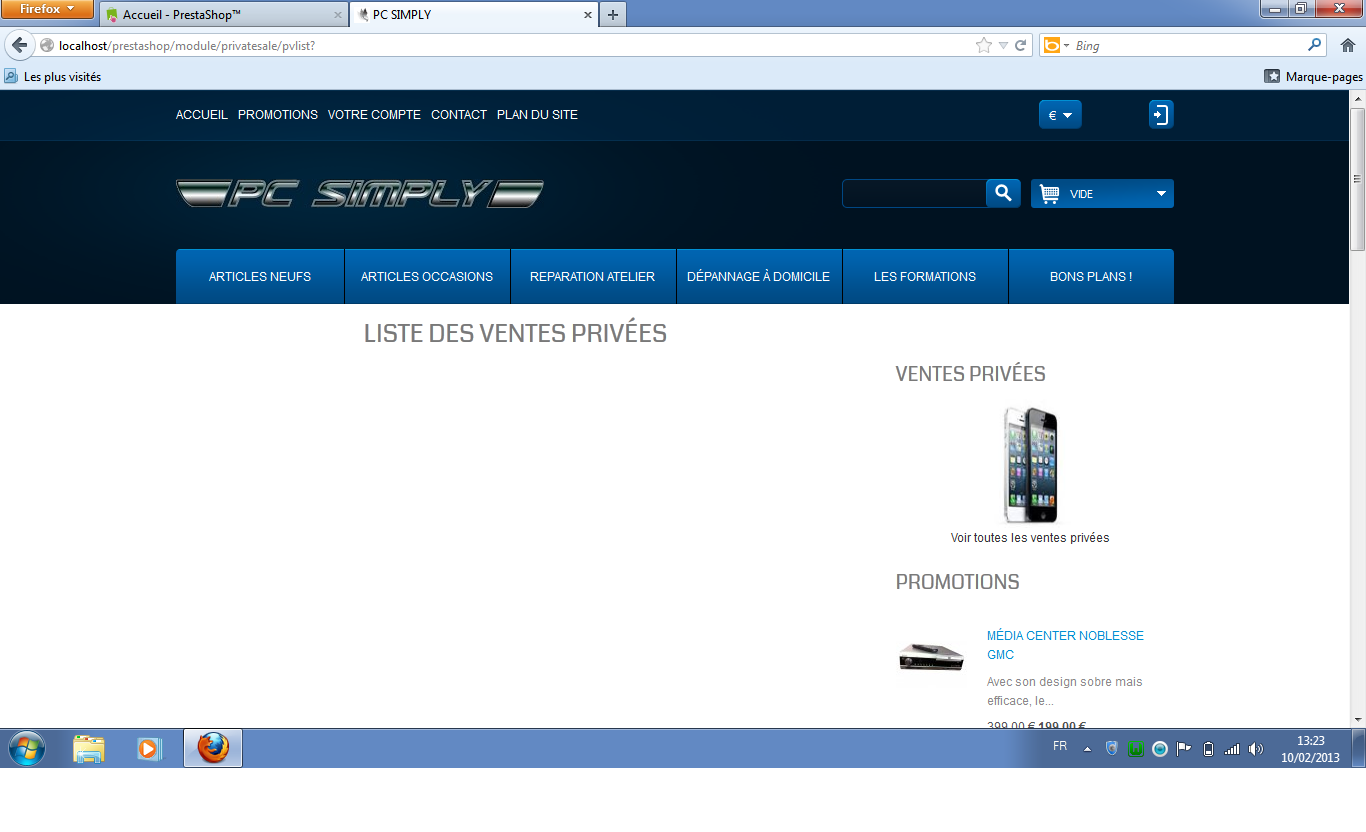Click the volume speaker tray icon

click(x=1256, y=749)
